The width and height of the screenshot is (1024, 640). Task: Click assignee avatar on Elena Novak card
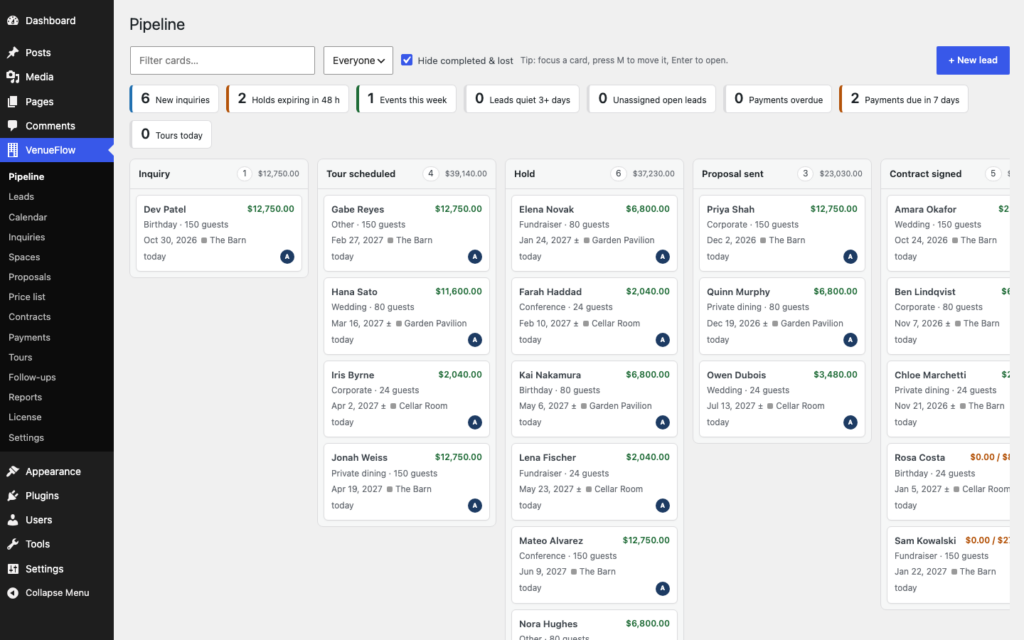click(663, 257)
